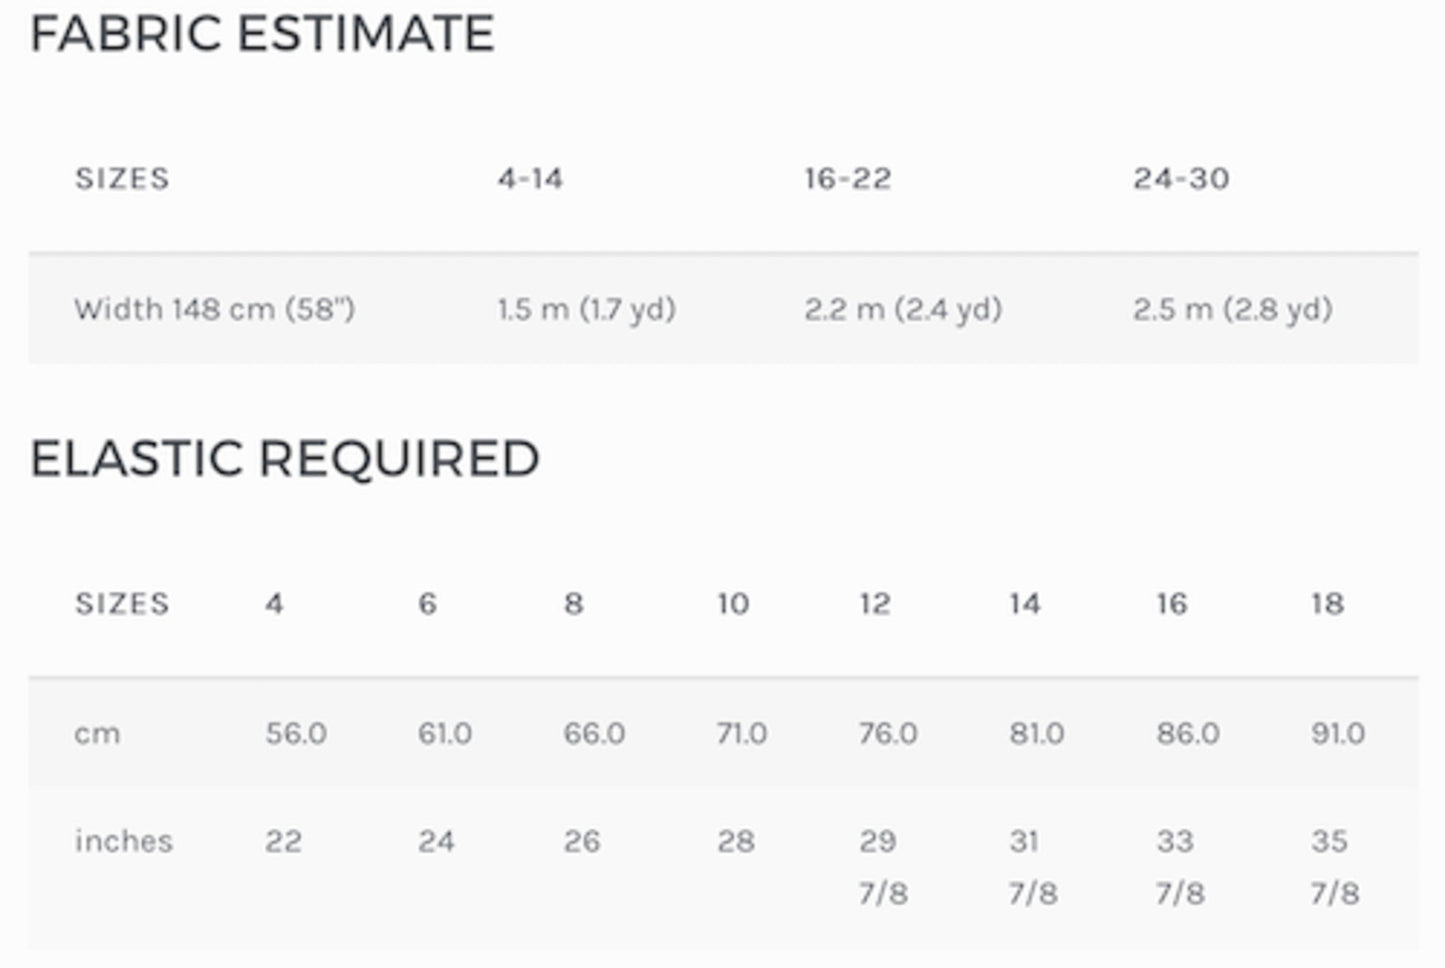
Task: Click the FABRIC ESTIMATE heading
Action: 262,33
